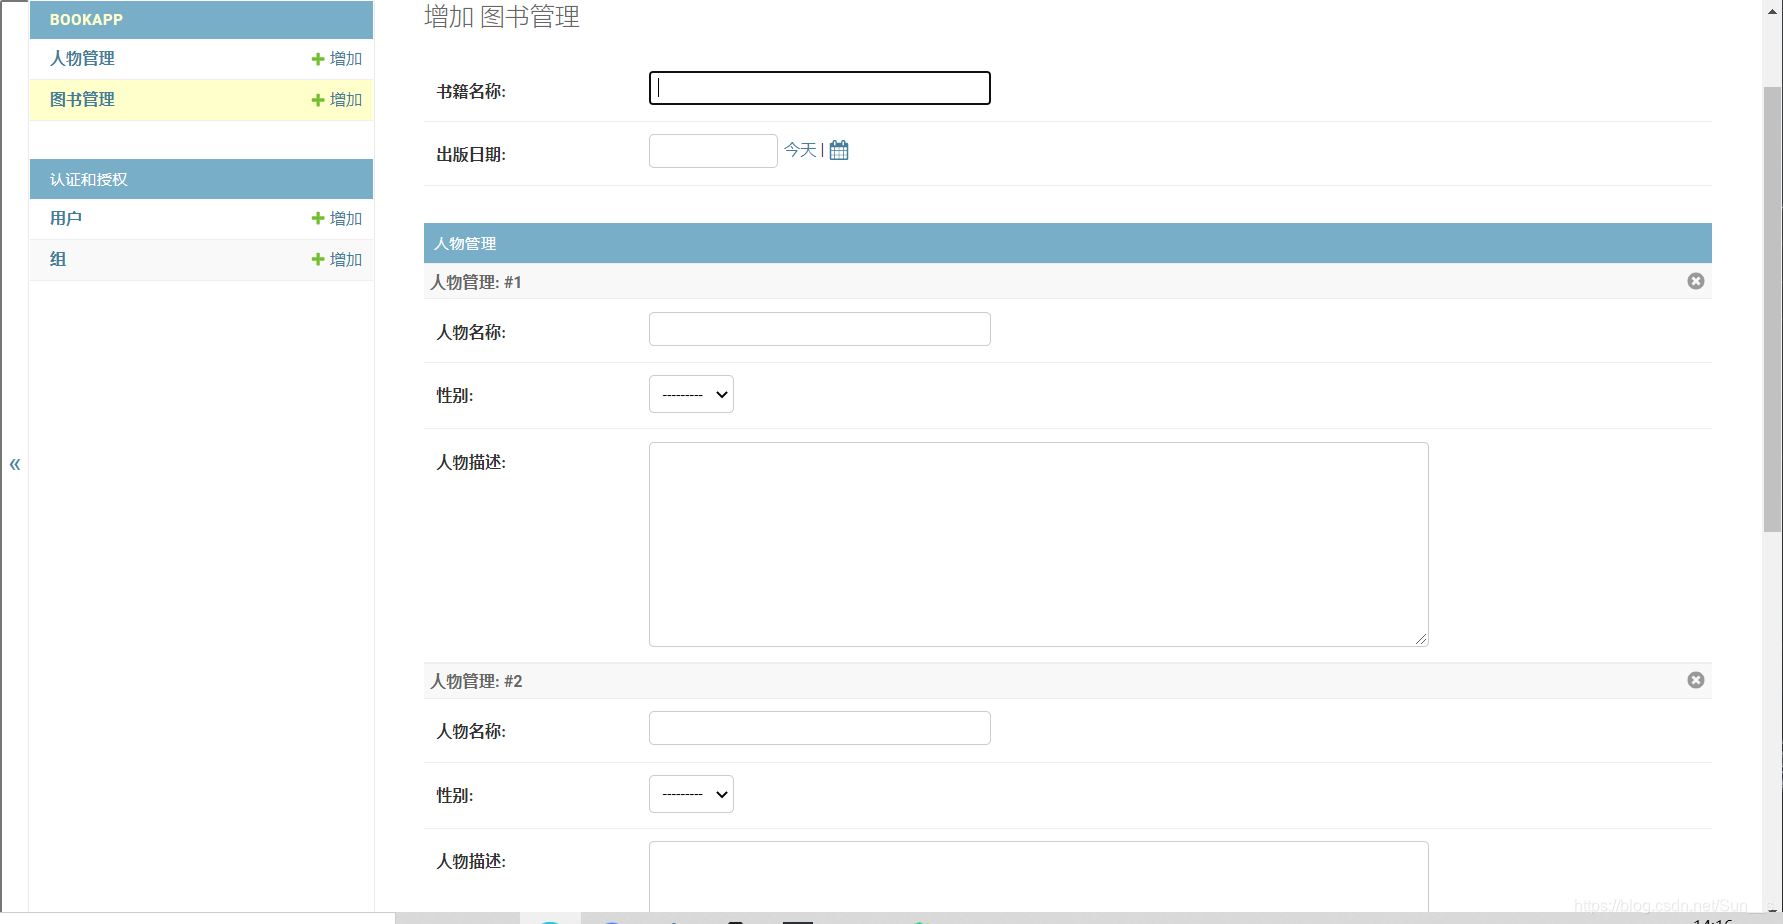Focus 人物名称 field in entry #2
1783x924 pixels.
pos(820,728)
